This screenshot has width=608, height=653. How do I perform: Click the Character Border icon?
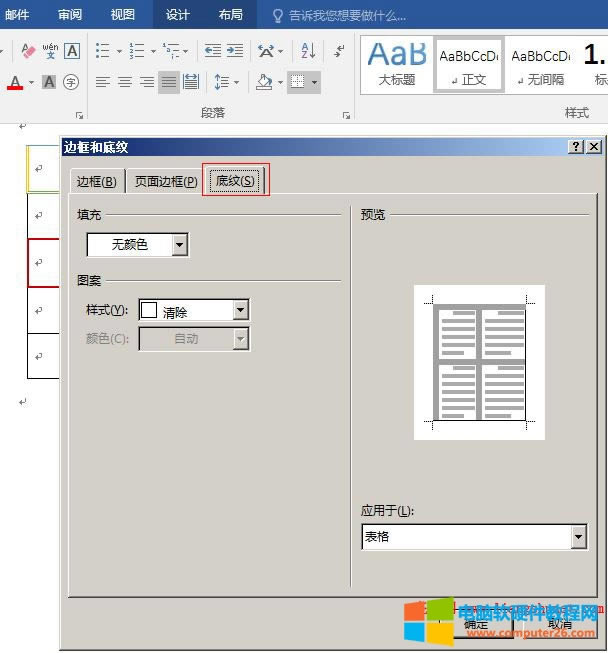(x=72, y=51)
